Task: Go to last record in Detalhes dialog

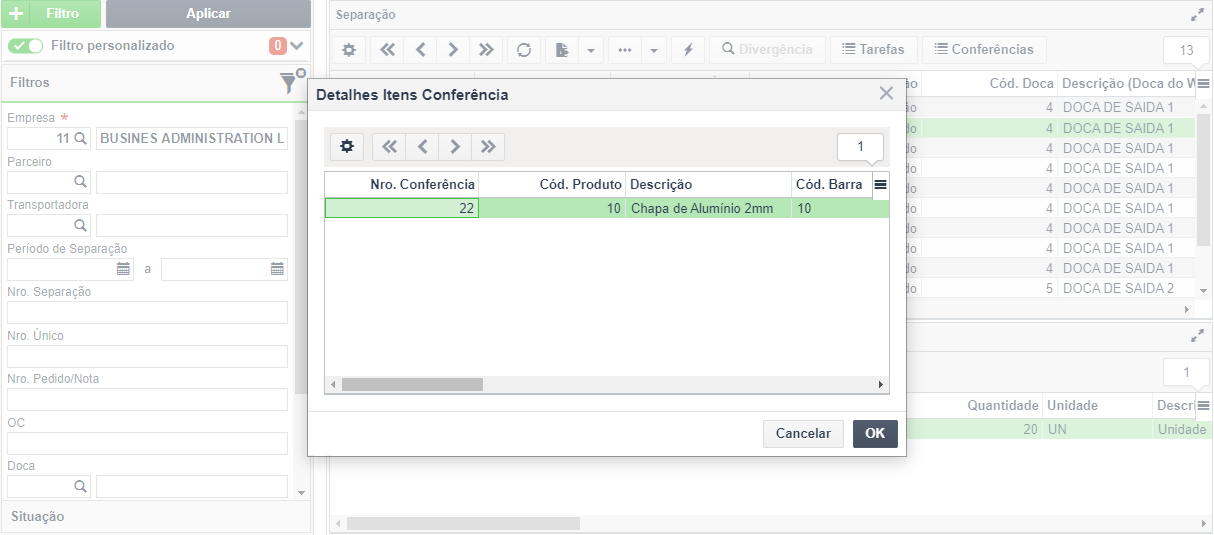Action: point(488,147)
